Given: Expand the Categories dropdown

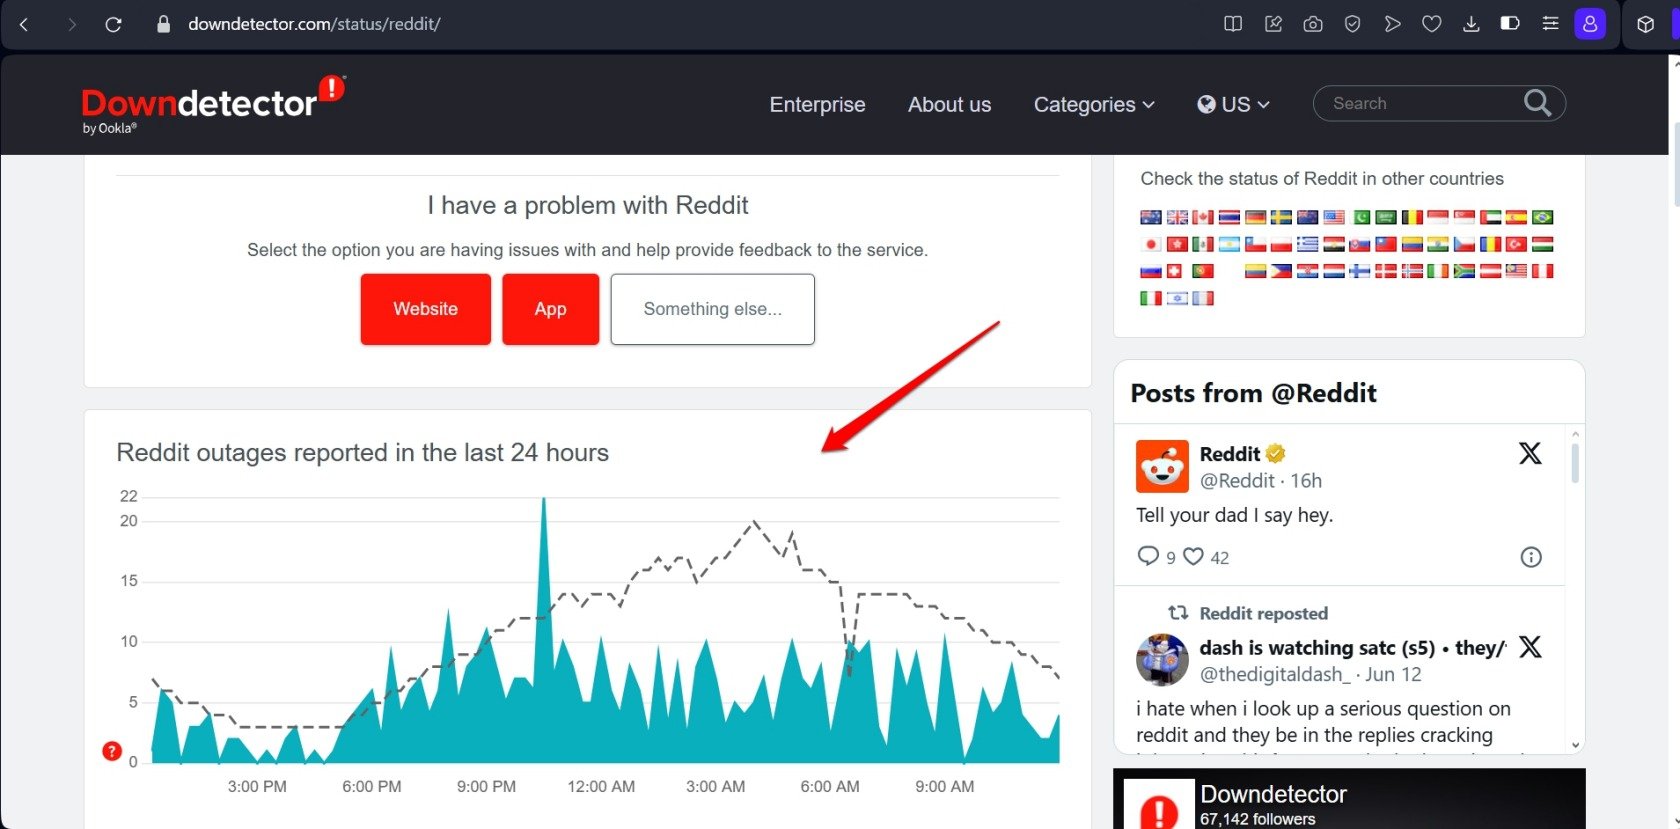Looking at the screenshot, I should coord(1094,104).
